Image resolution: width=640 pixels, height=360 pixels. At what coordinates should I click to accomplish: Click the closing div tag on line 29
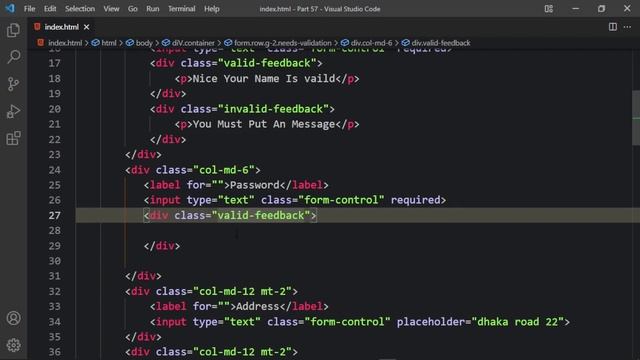162,246
